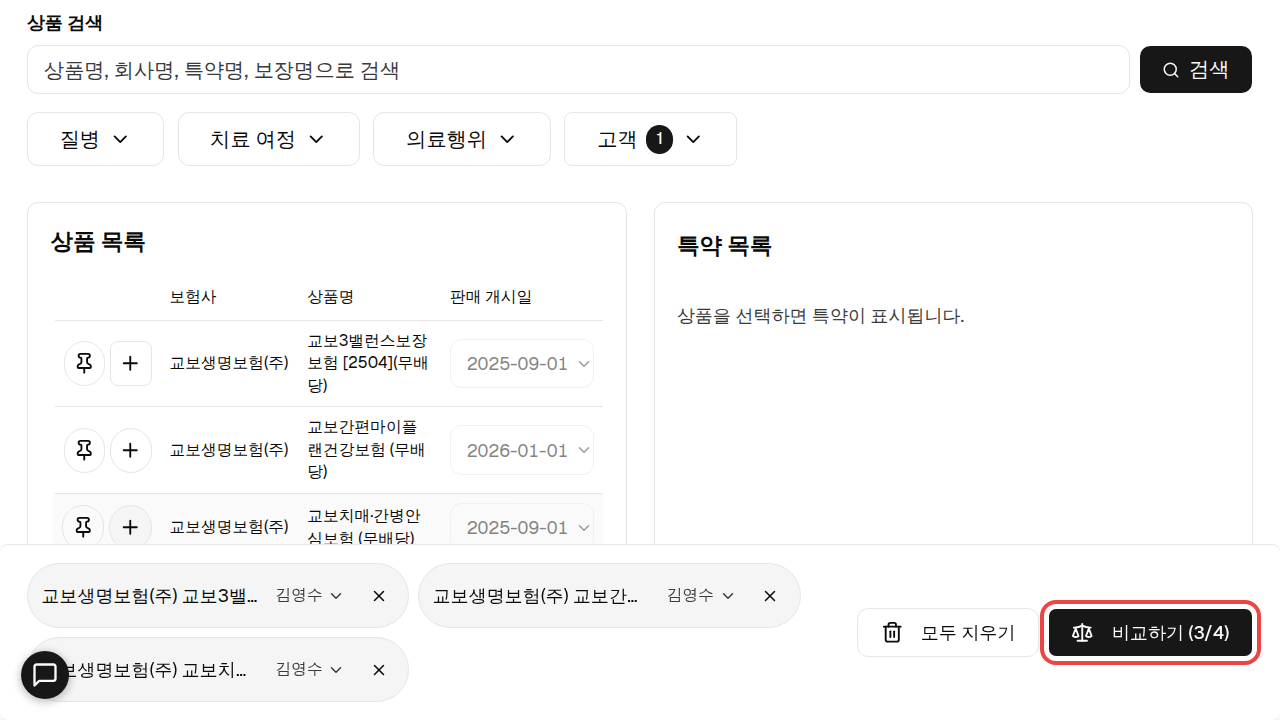Pin the 교보간편마이플랜건강보험 product row
Image resolution: width=1280 pixels, height=720 pixels.
click(x=84, y=450)
